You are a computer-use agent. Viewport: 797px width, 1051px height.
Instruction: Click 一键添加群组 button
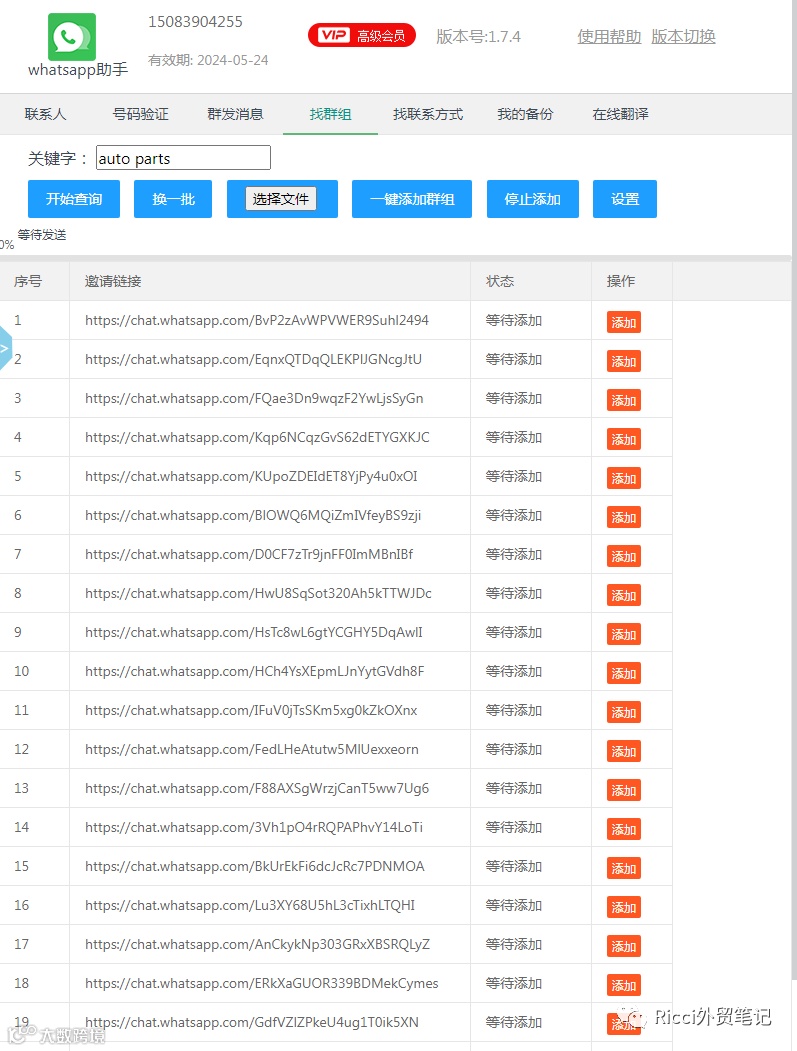[412, 199]
